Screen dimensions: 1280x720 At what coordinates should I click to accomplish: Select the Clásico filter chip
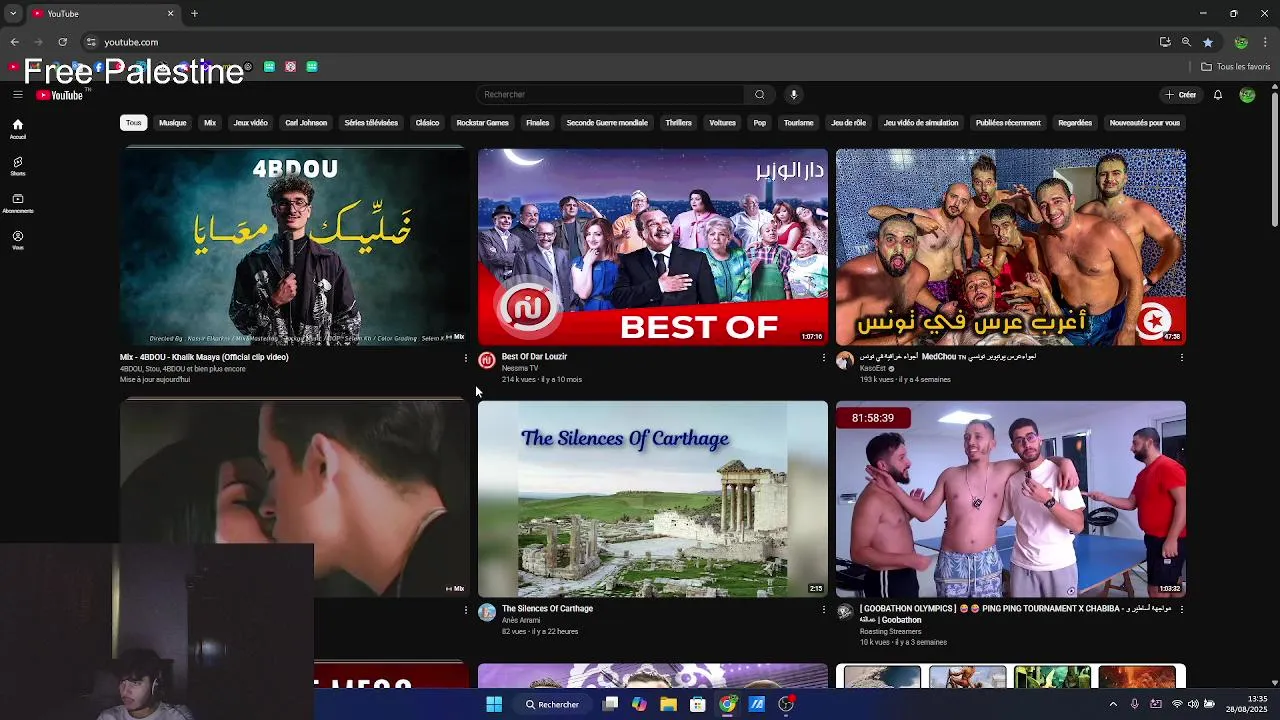pyautogui.click(x=427, y=123)
